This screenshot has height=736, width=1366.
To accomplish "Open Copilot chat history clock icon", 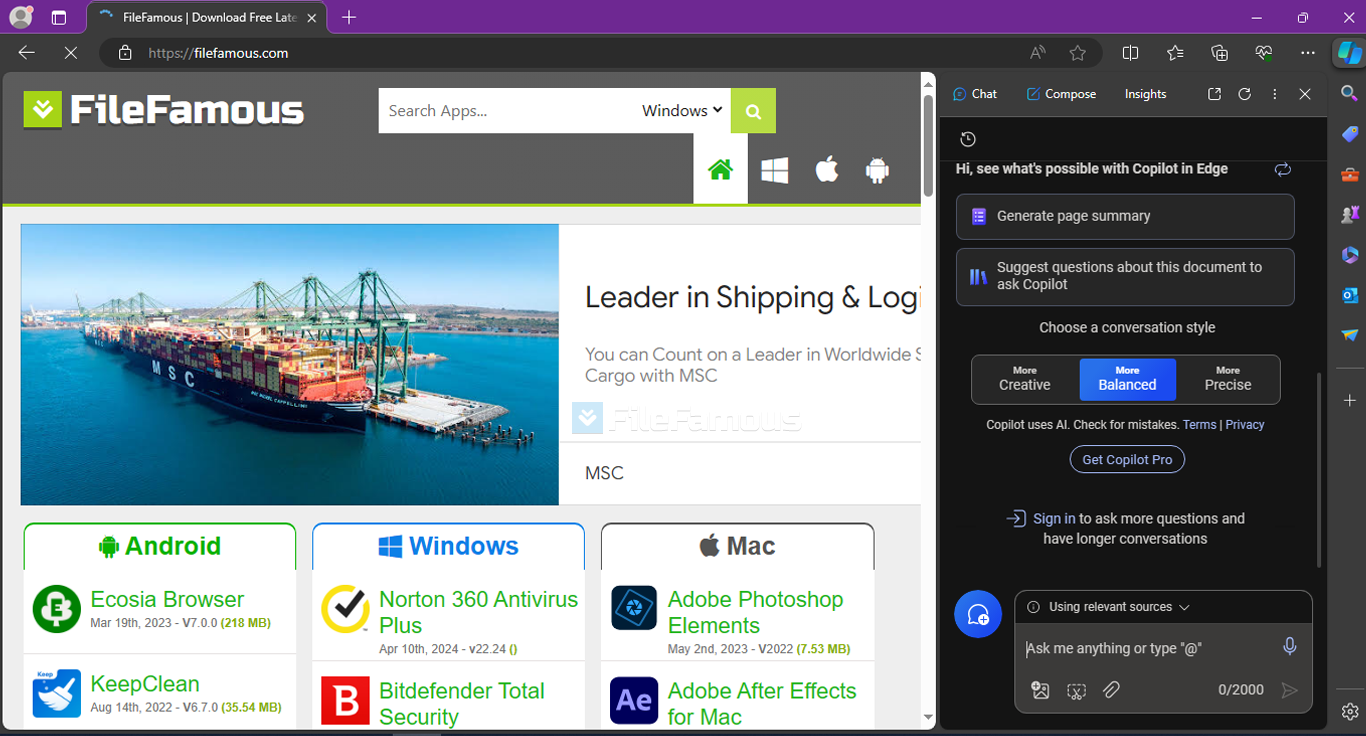I will pos(967,139).
